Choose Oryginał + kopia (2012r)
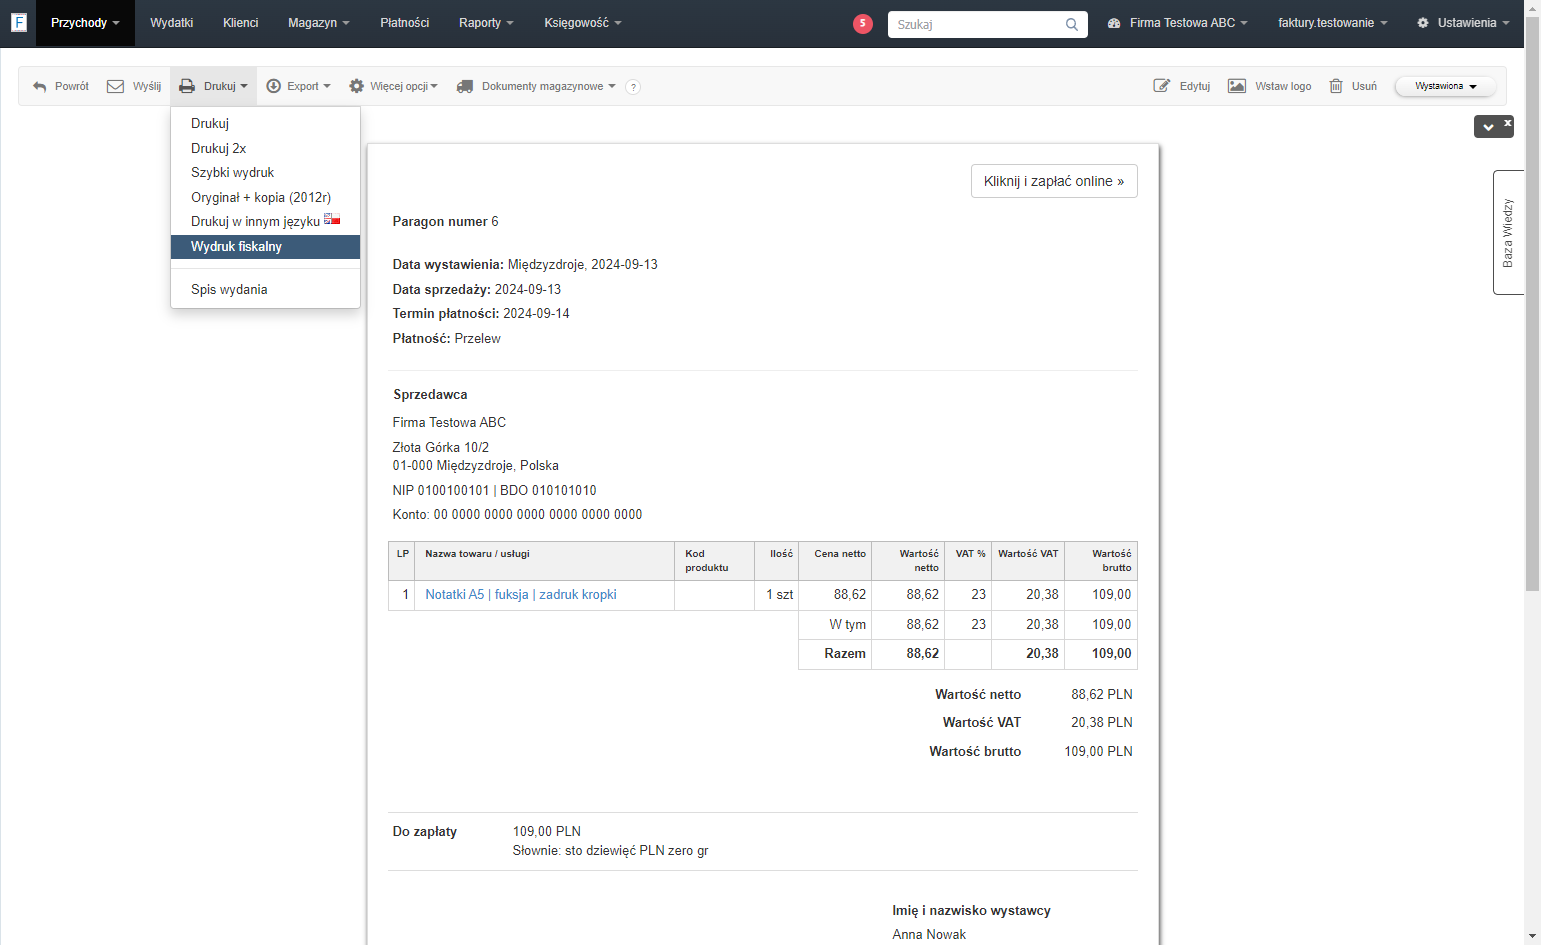Viewport: 1541px width, 945px height. pos(265,197)
